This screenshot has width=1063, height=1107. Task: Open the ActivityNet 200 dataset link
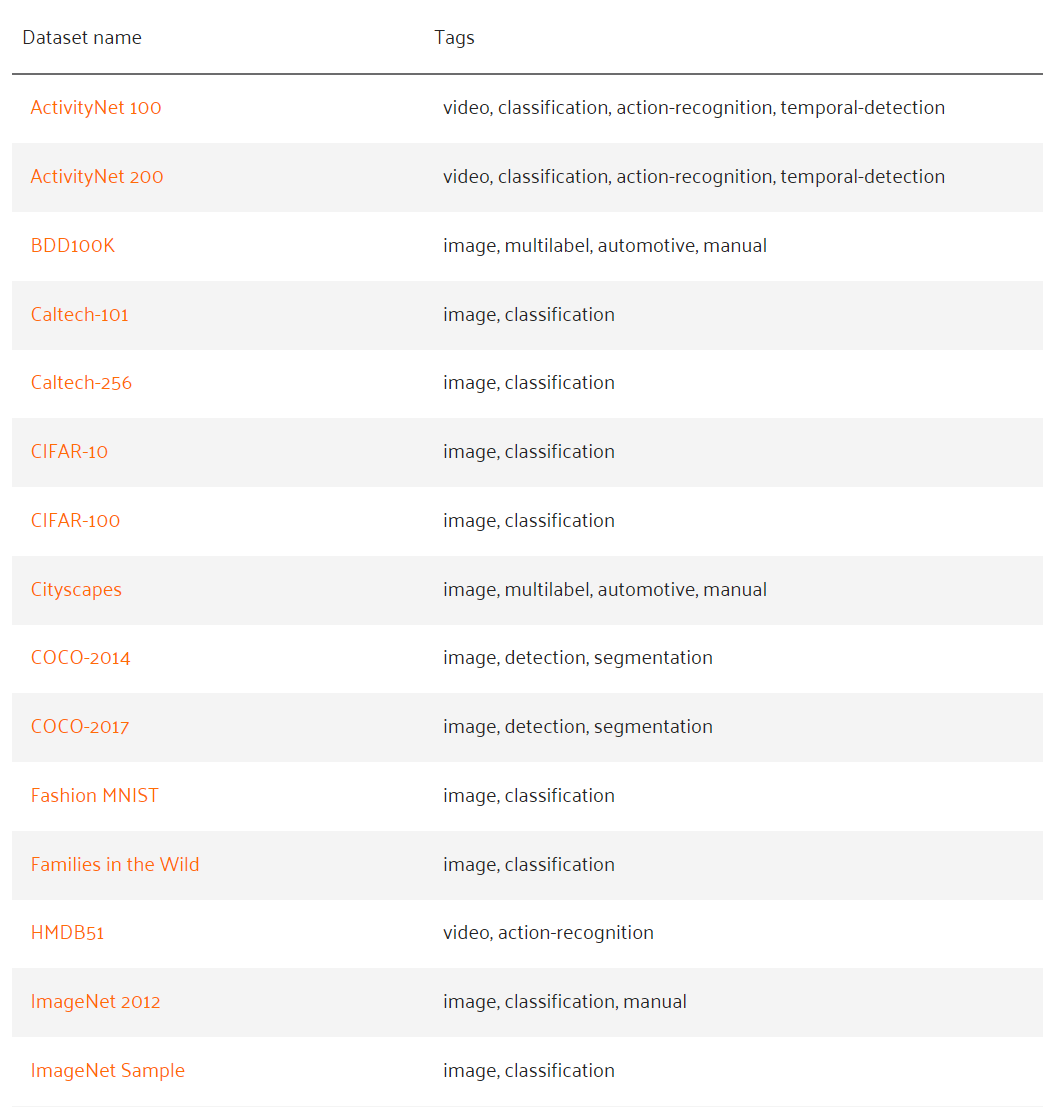click(x=97, y=177)
